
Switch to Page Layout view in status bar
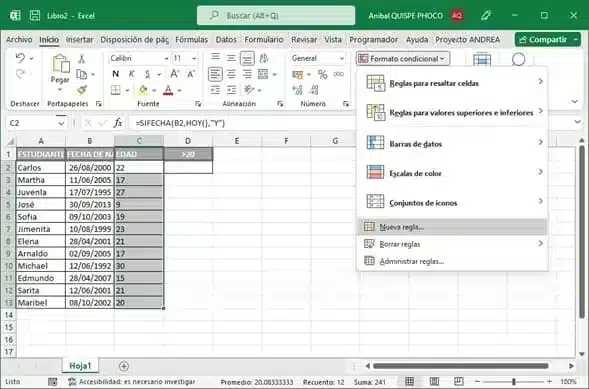434,381
